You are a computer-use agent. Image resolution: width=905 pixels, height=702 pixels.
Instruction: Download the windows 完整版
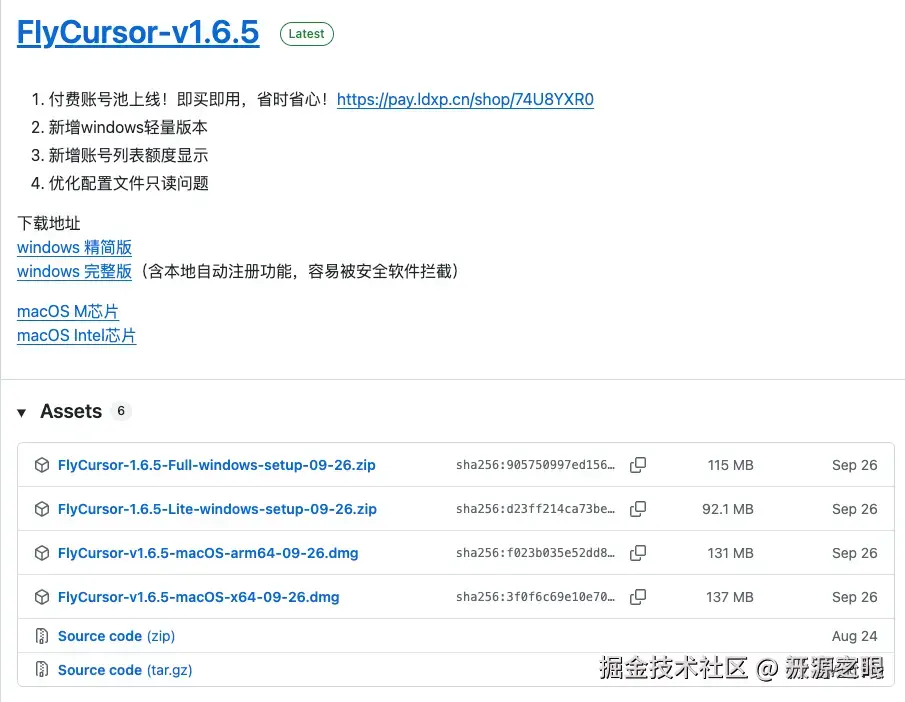(74, 271)
